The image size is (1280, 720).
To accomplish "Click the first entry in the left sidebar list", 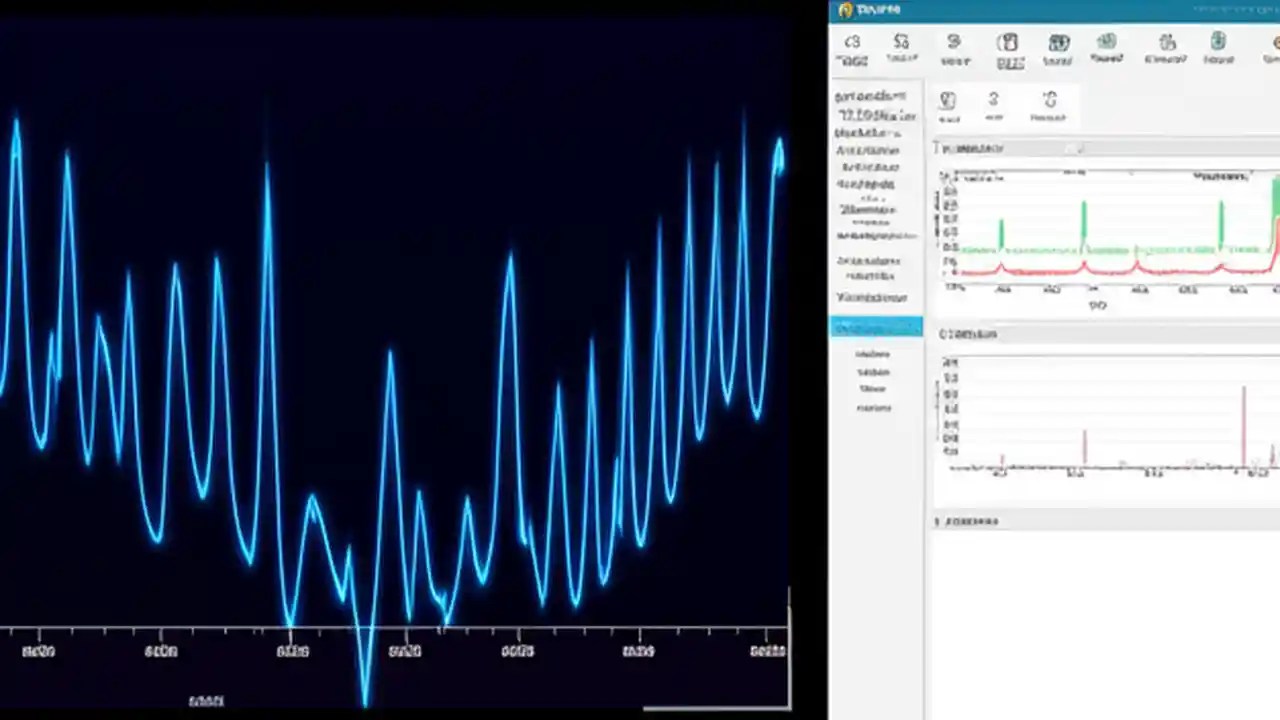I will [x=870, y=95].
